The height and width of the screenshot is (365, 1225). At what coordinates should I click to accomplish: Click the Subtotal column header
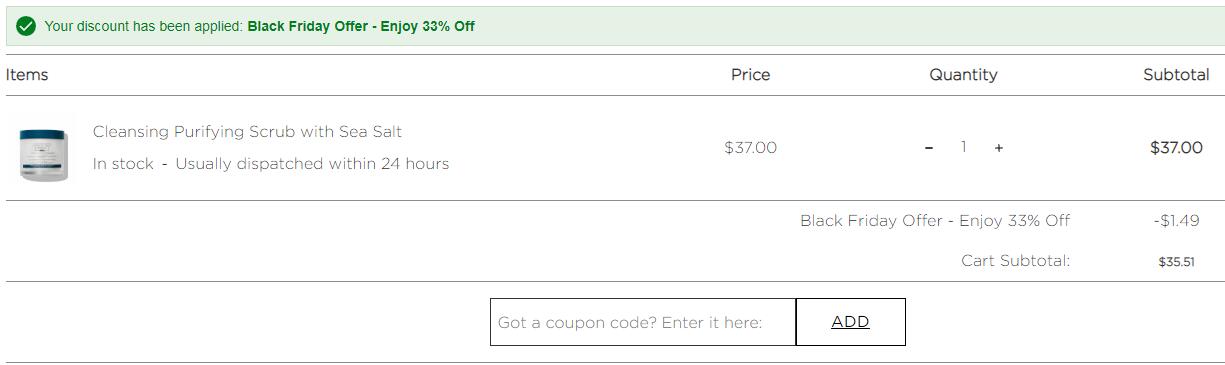tap(1176, 75)
